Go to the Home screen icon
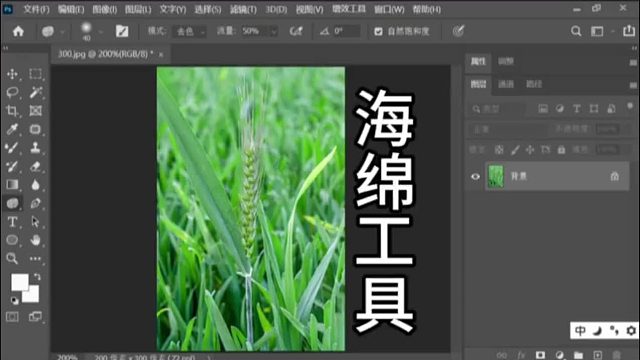Screen dimensions: 640x360 pos(18,31)
